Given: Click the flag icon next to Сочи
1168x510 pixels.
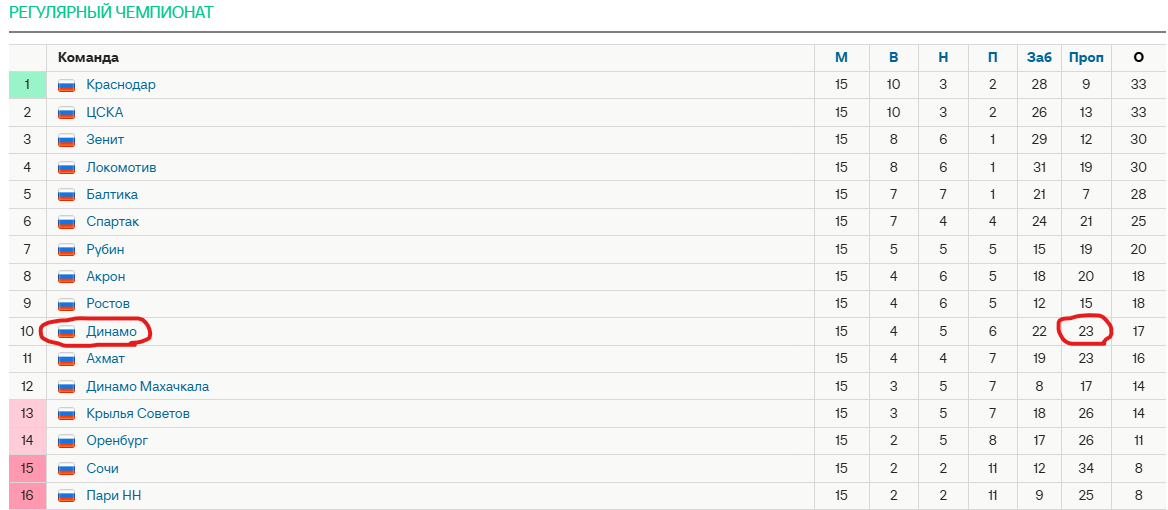Looking at the screenshot, I should [x=67, y=469].
